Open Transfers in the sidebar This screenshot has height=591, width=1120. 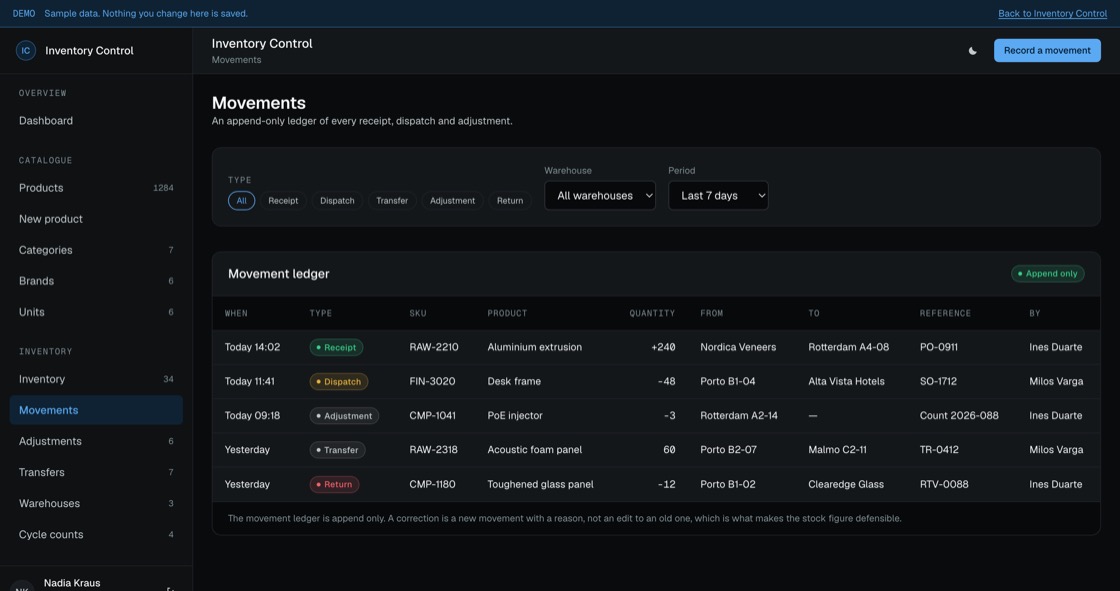coord(96,472)
